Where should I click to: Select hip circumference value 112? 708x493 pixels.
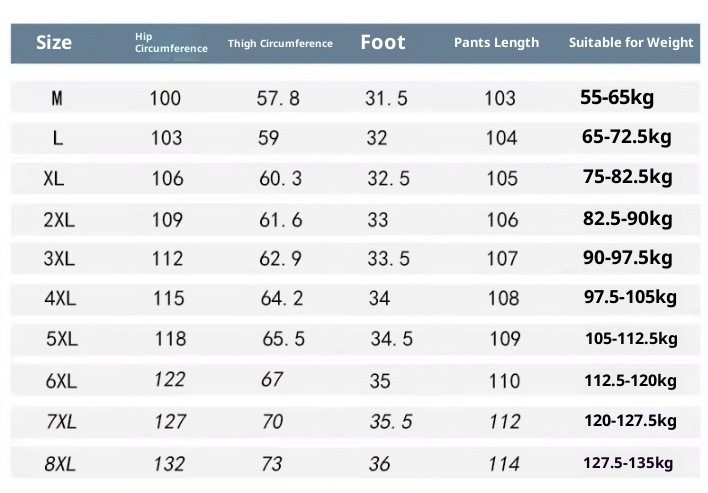[167, 259]
